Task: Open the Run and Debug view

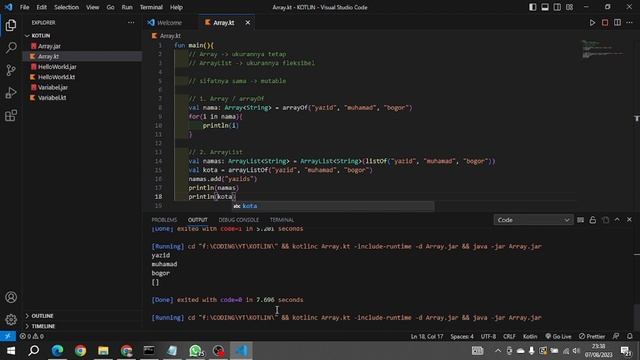Action: tap(11, 93)
